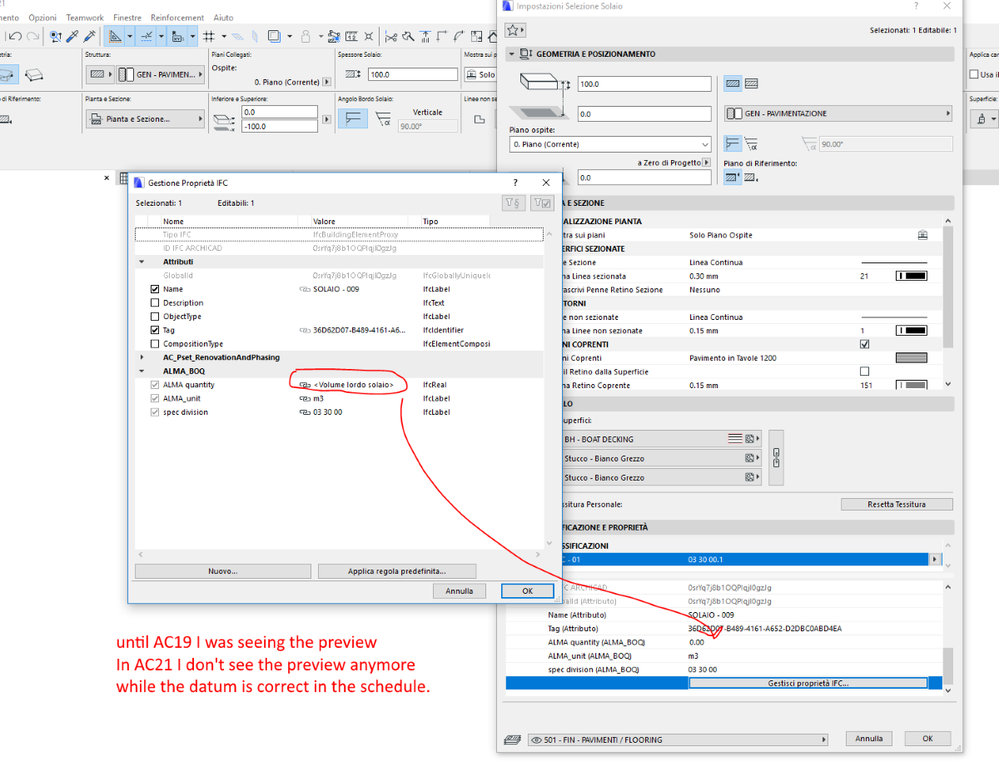This screenshot has height=773, width=999.
Task: Enable the ObjectType attribute checkbox
Action: (154, 317)
